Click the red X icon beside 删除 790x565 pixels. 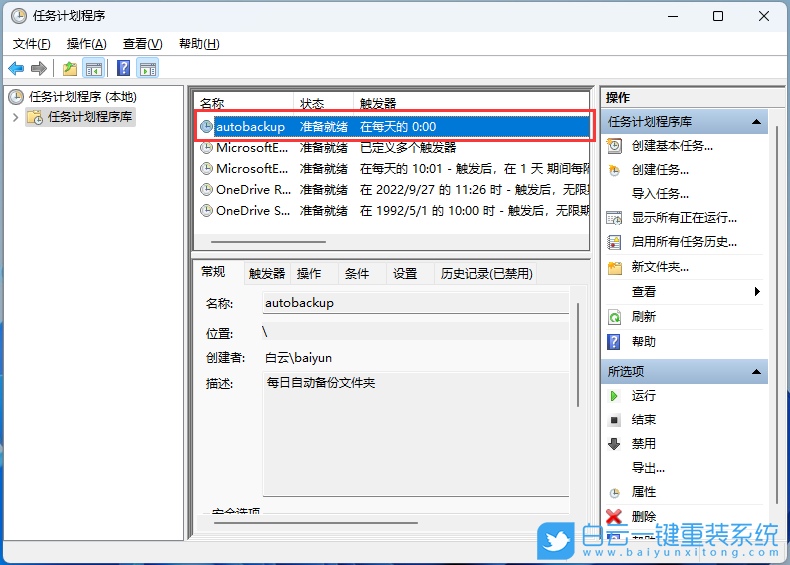click(614, 517)
